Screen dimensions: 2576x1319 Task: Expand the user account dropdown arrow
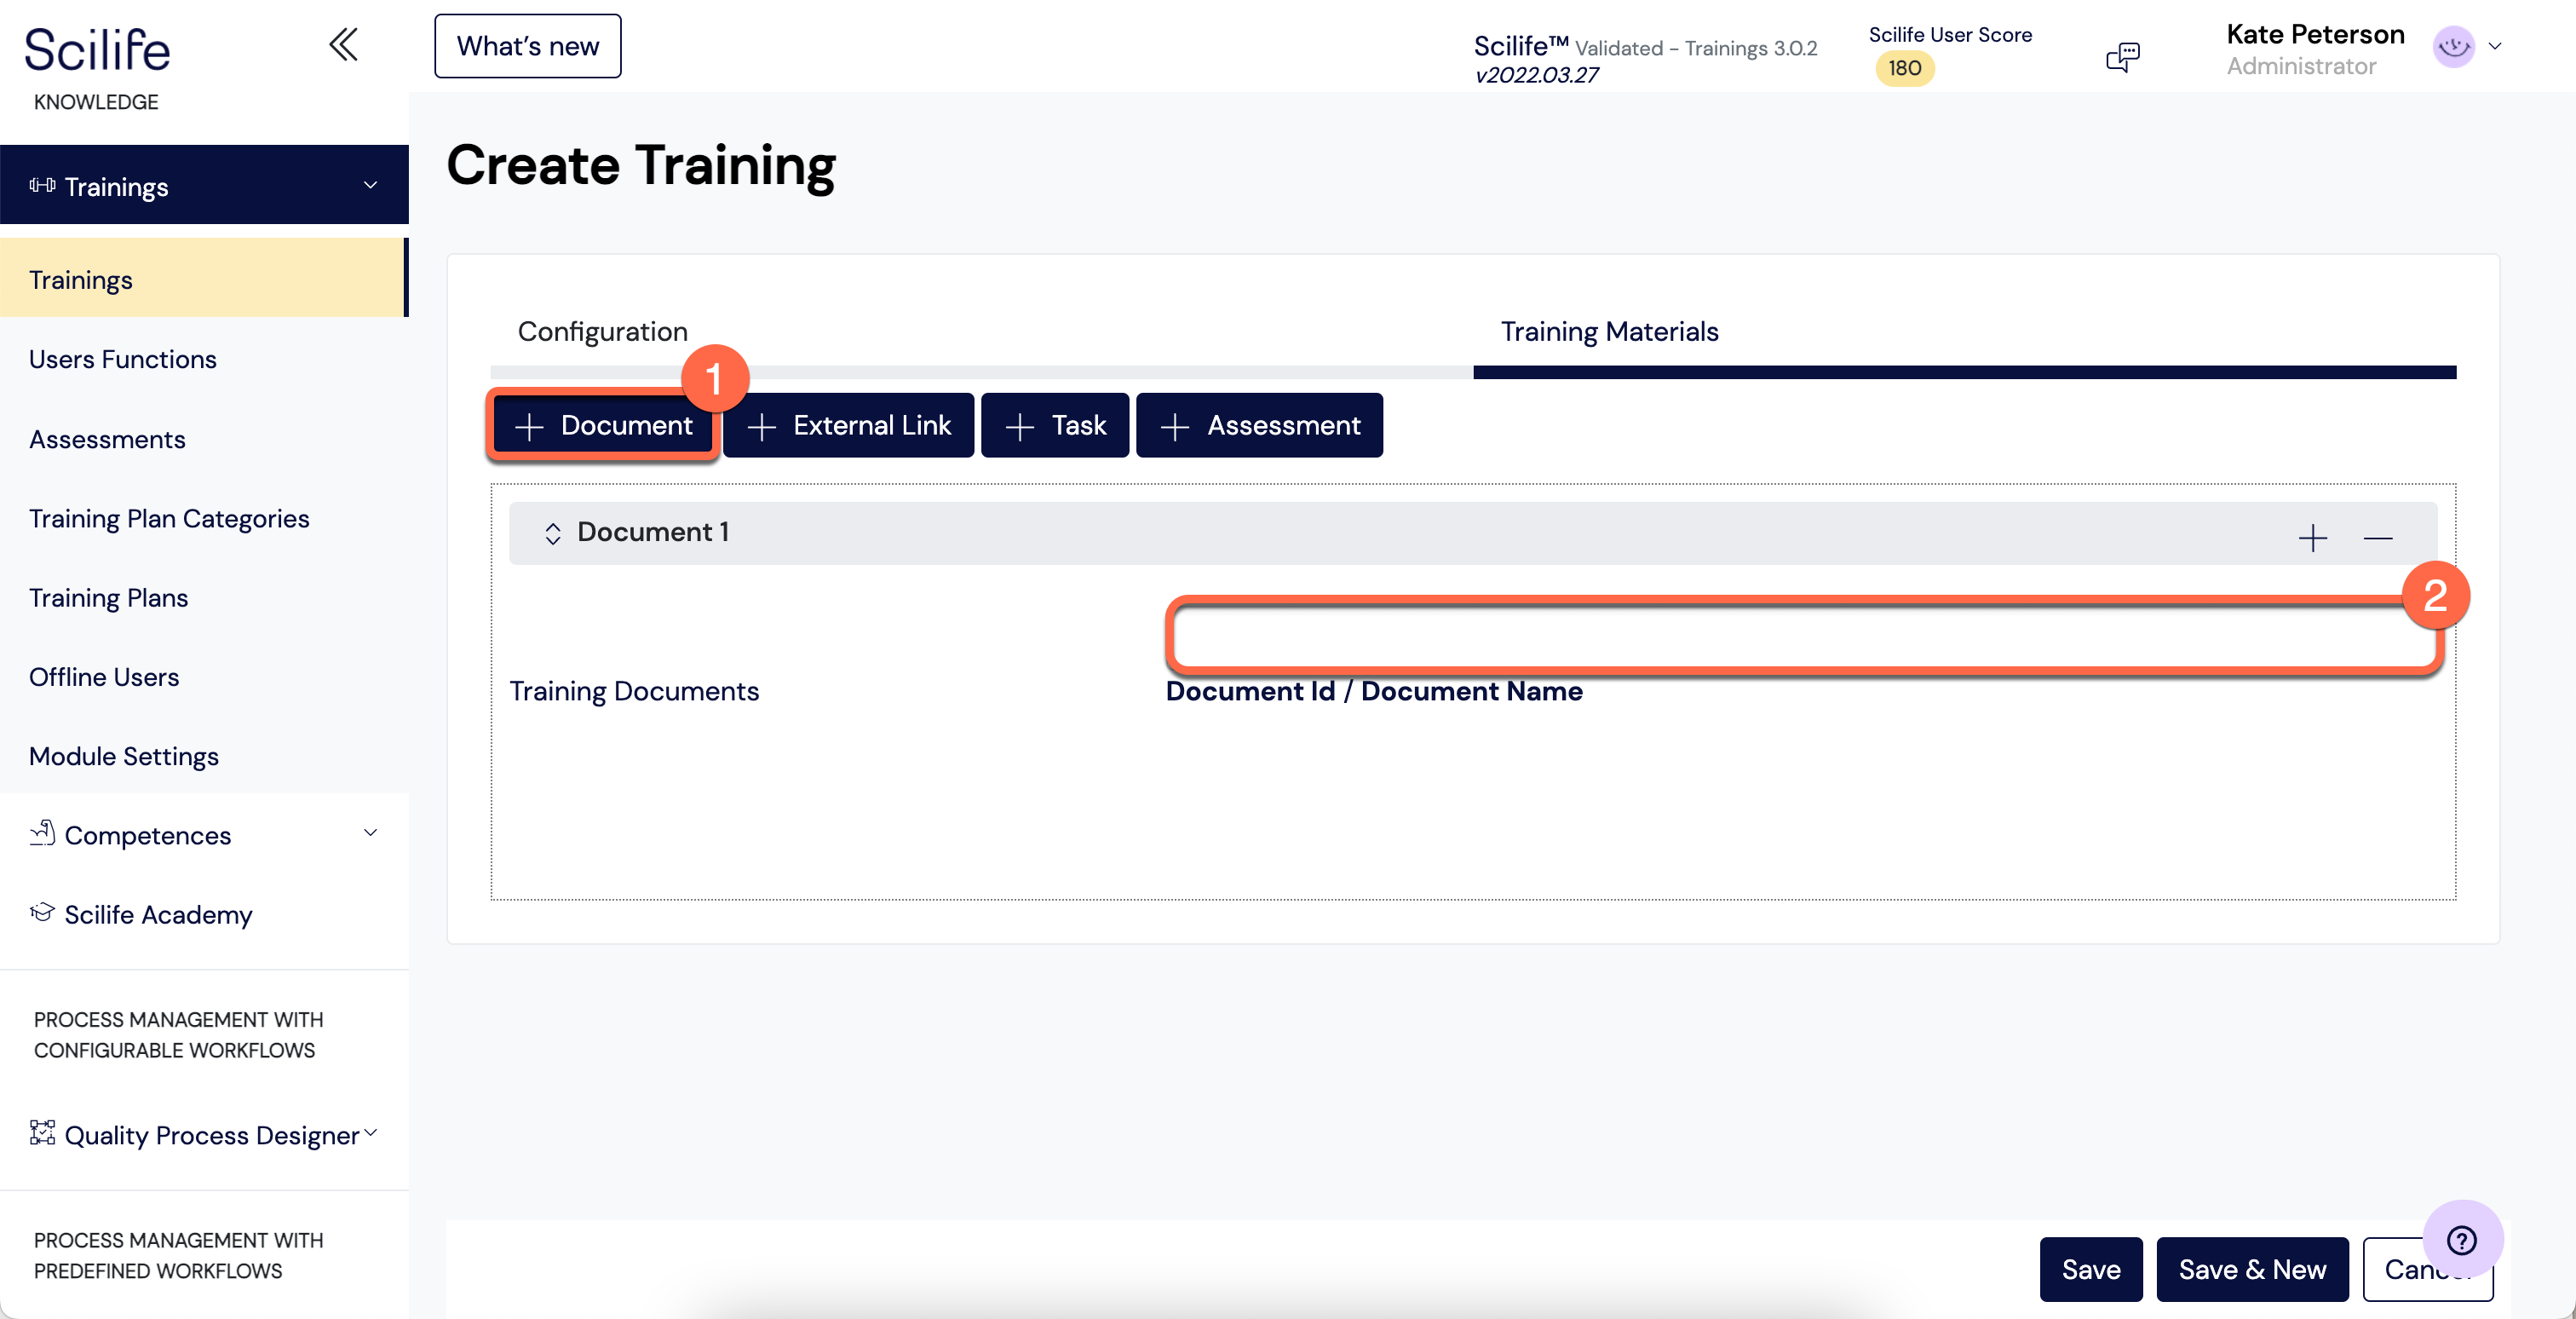2495,46
